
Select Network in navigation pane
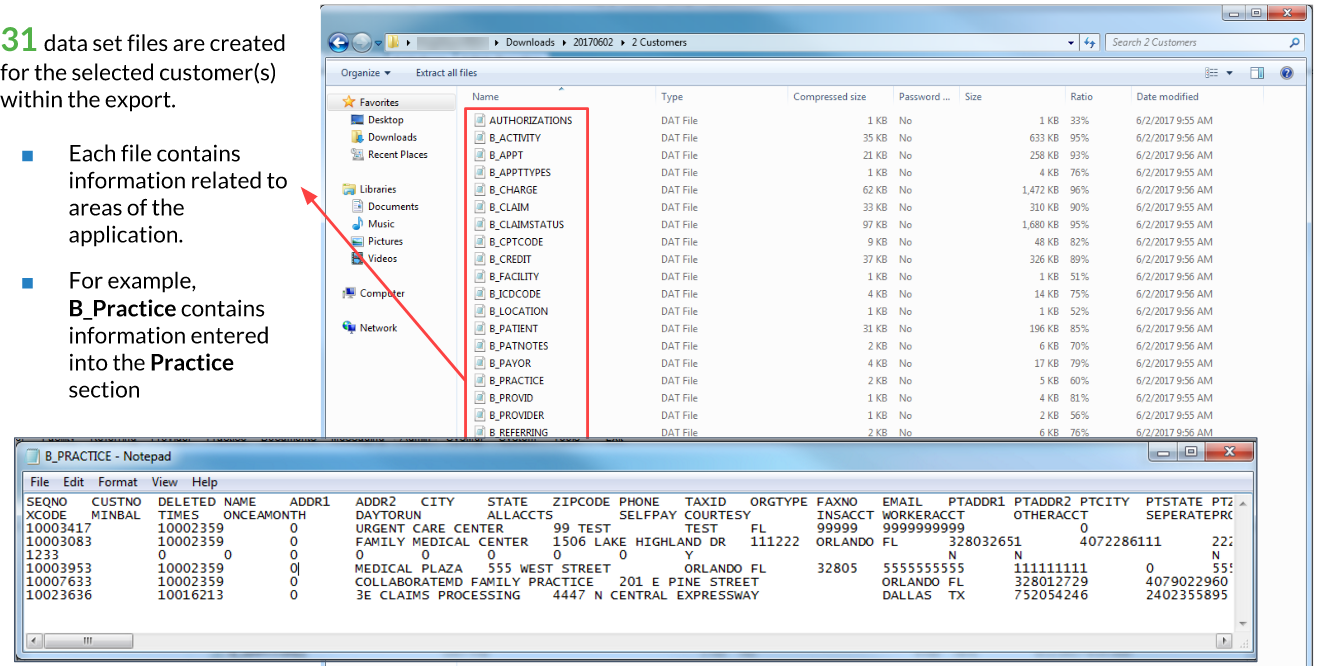tap(378, 328)
